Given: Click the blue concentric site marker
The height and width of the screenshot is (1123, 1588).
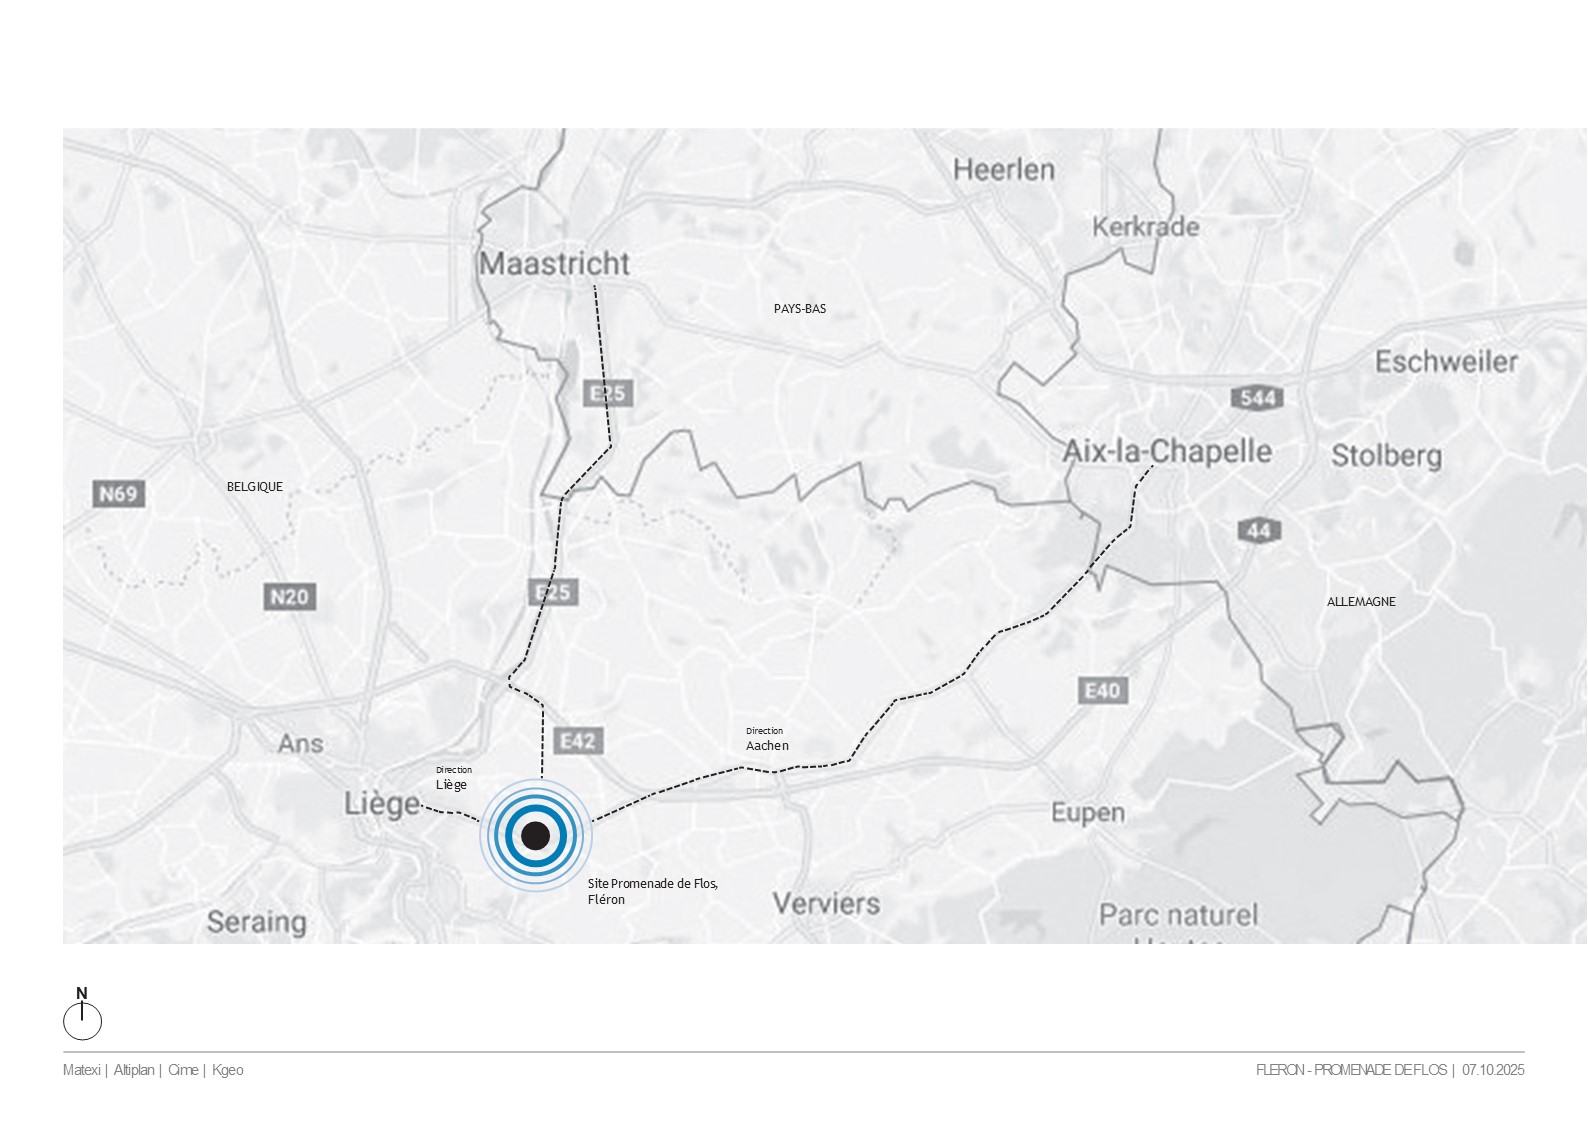Looking at the screenshot, I should point(536,835).
